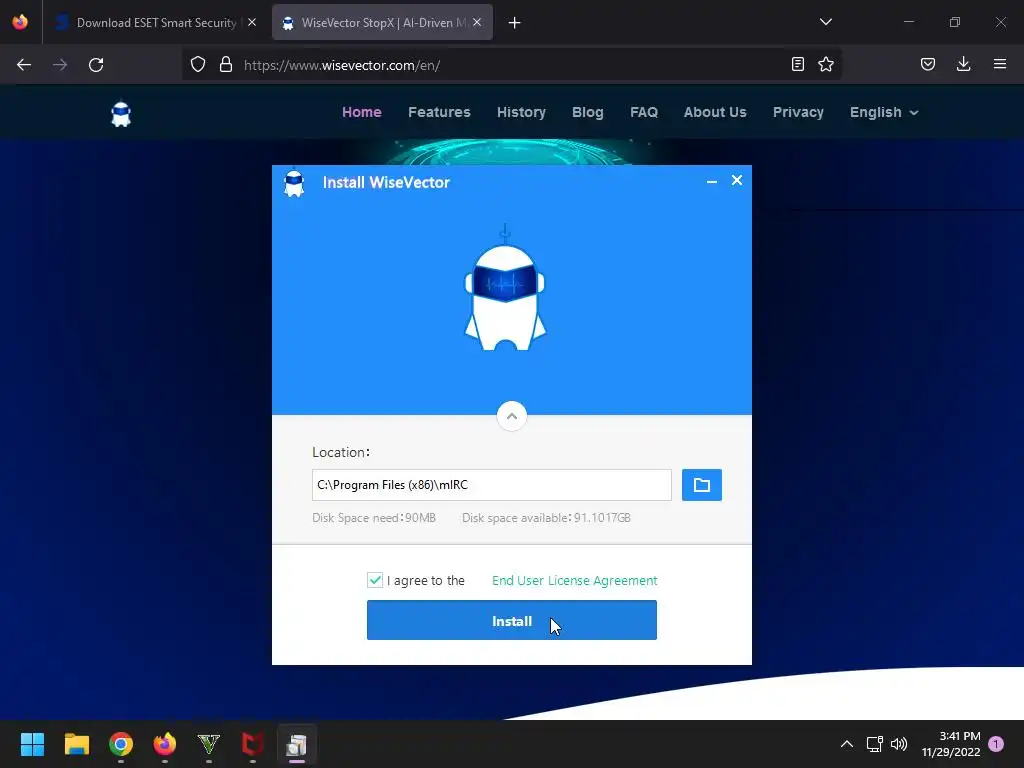Open the Features page in the site navigation

439,112
